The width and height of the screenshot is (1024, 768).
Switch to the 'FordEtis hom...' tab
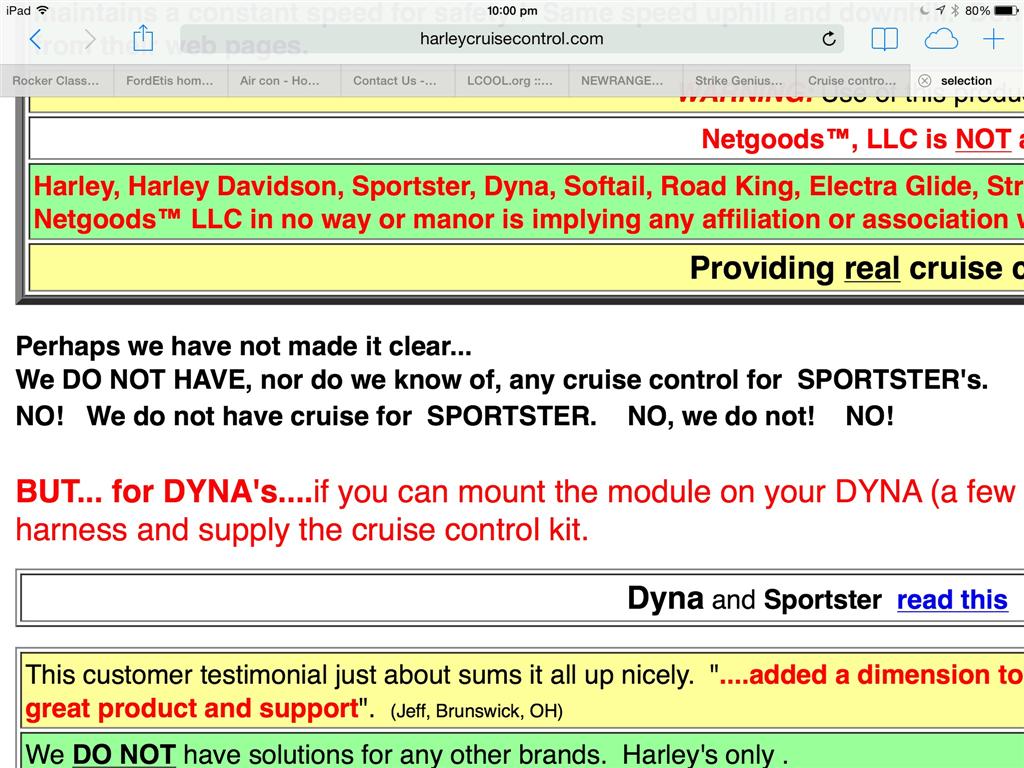coord(170,80)
